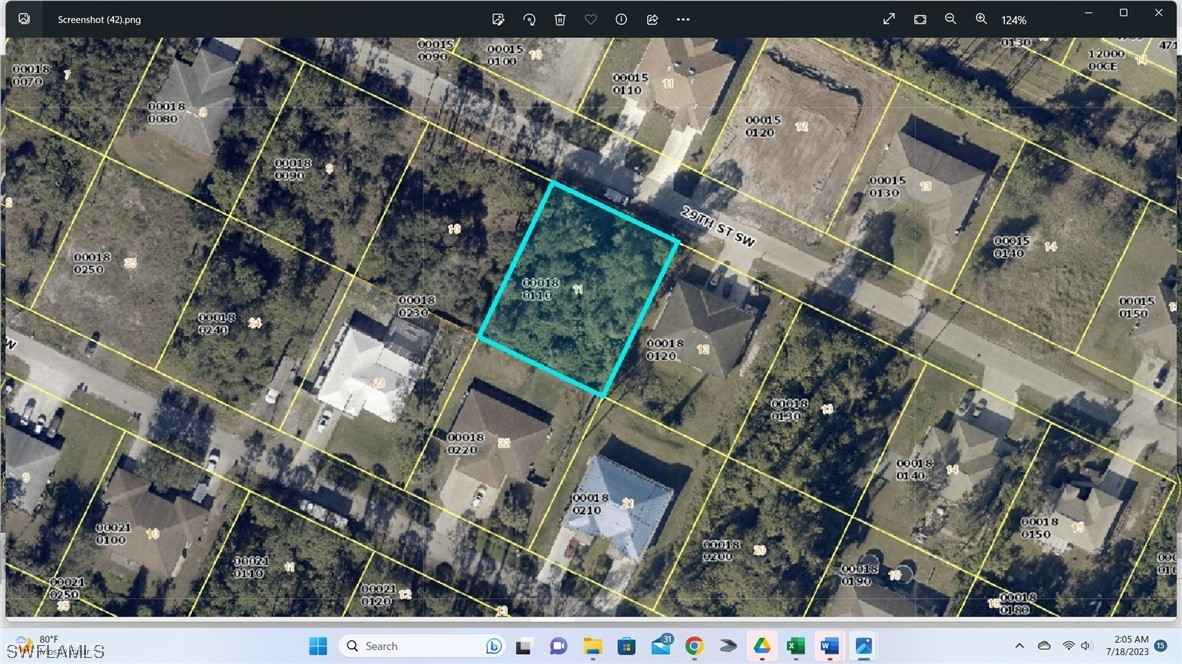Toggle the fullscreen view arrows
1182x664 pixels.
coord(888,19)
